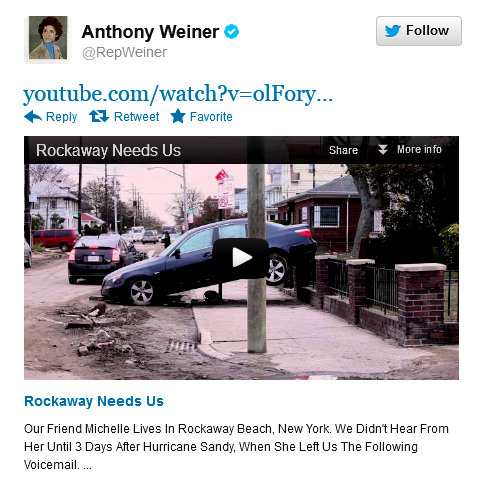Open the youtube.com/watch link

(178, 94)
